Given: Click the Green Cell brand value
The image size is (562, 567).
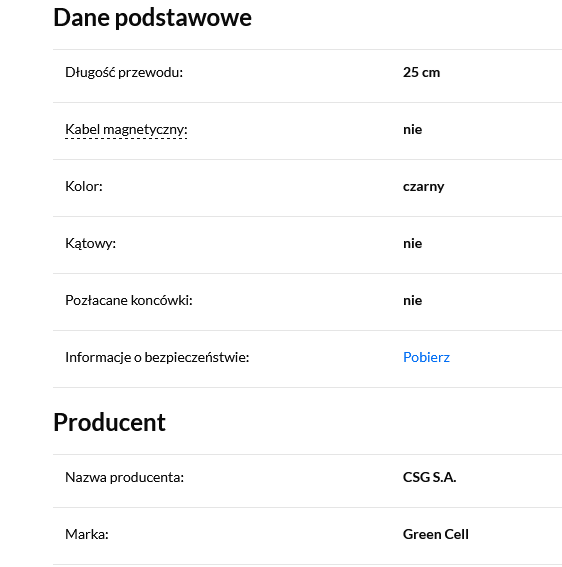Looking at the screenshot, I should 435,534.
